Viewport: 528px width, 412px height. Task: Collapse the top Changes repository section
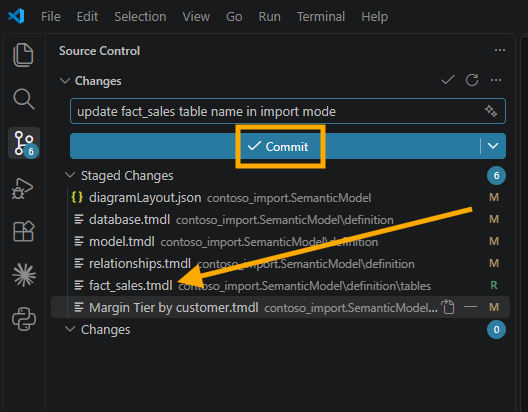point(65,81)
